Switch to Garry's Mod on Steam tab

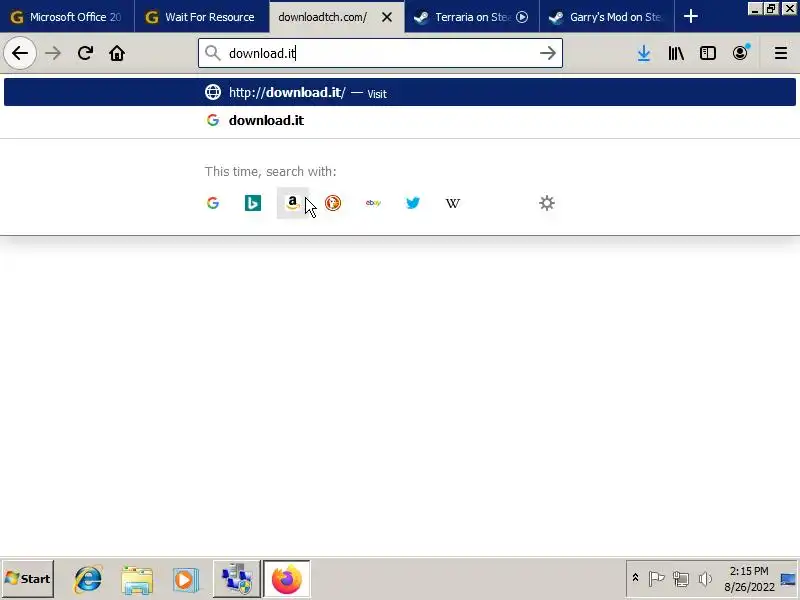point(607,17)
